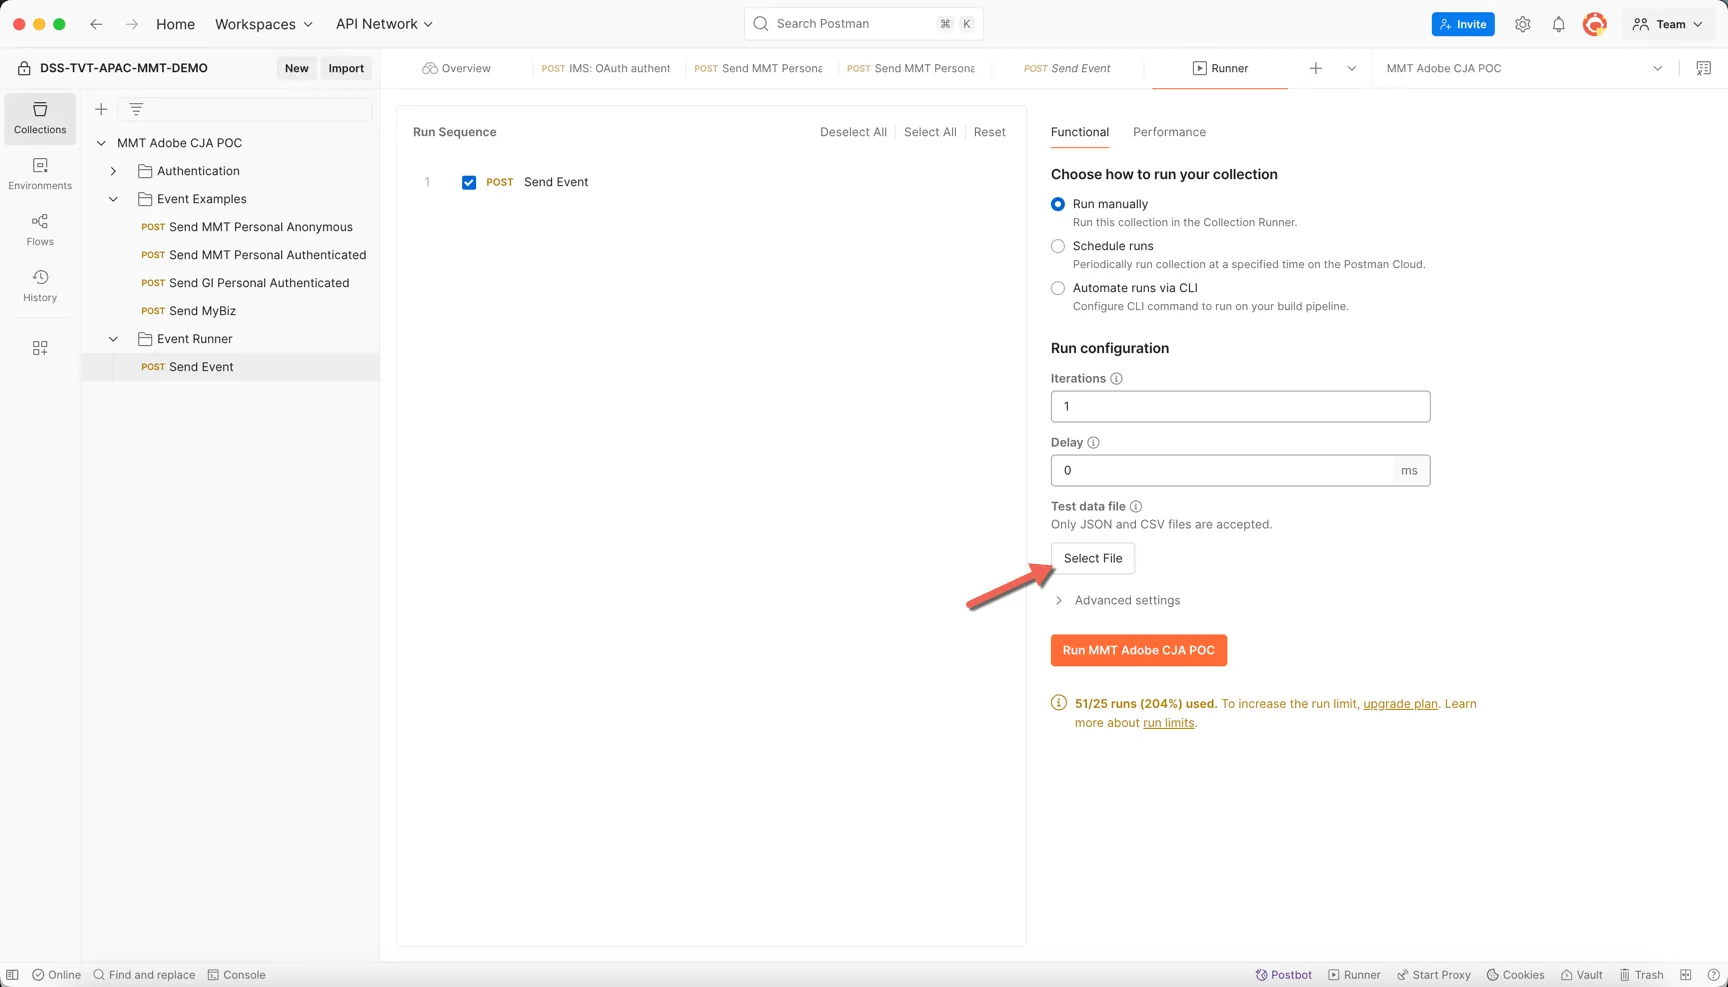
Task: Open Vault in the status bar
Action: [x=1582, y=975]
